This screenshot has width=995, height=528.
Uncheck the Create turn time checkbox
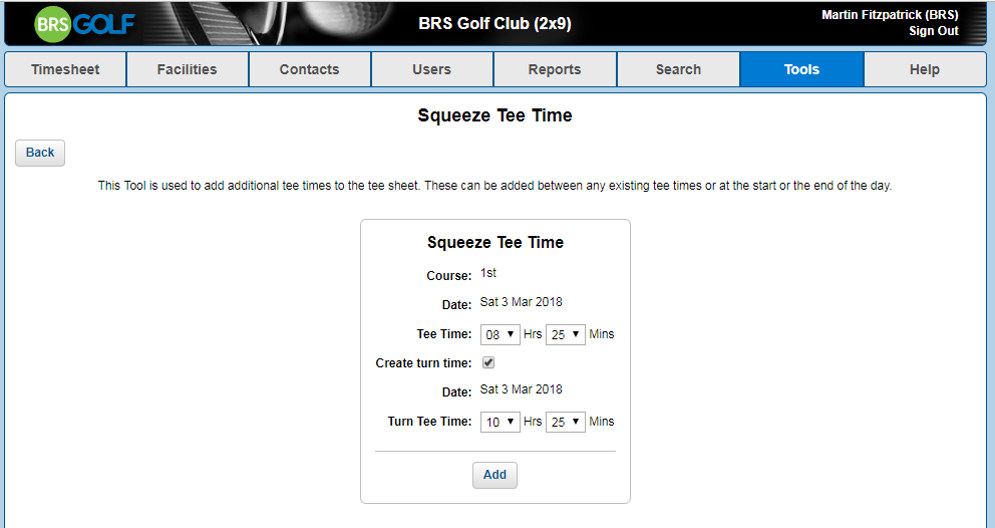[x=489, y=362]
